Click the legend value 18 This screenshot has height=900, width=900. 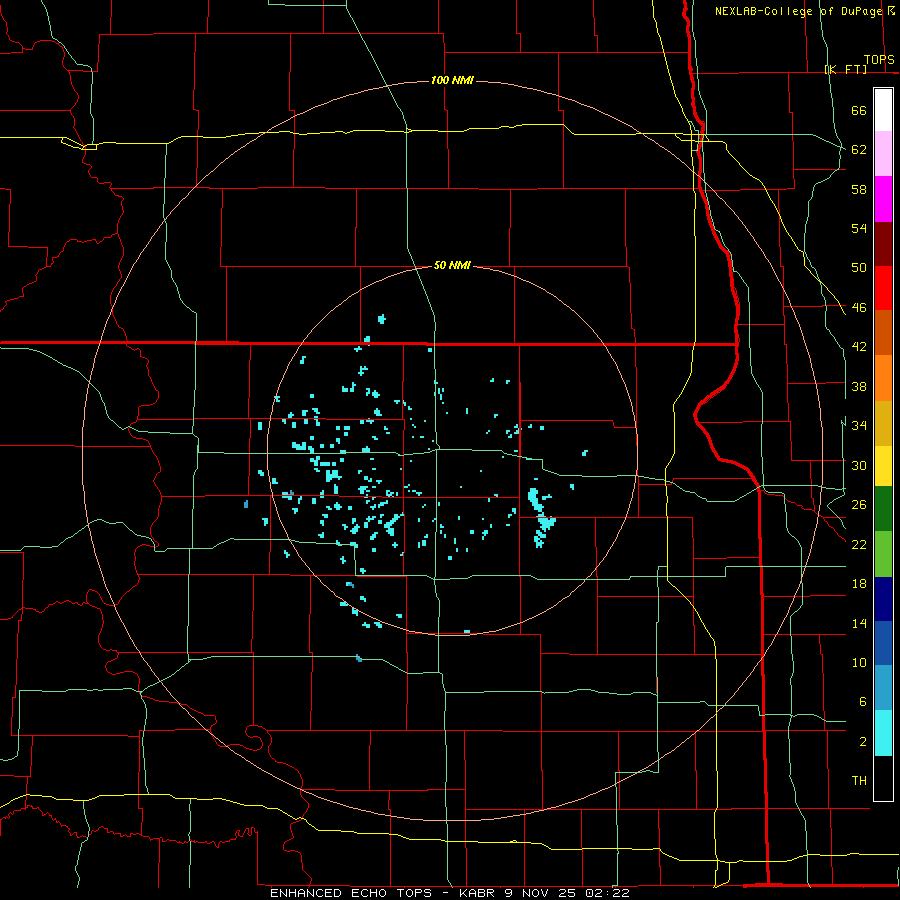[859, 584]
